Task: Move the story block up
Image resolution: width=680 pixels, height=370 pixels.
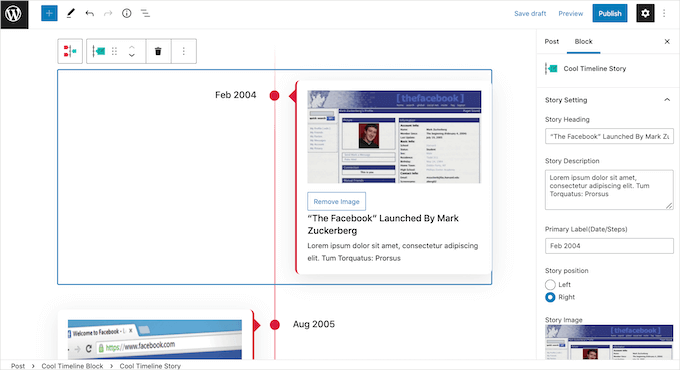Action: tap(132, 47)
